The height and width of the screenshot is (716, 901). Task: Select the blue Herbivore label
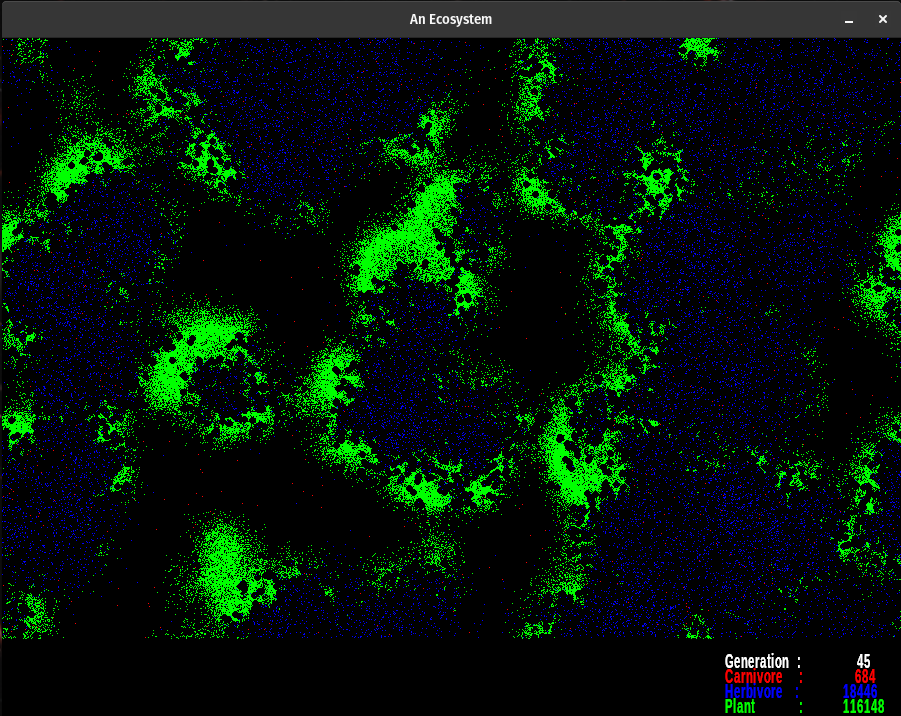(x=753, y=692)
